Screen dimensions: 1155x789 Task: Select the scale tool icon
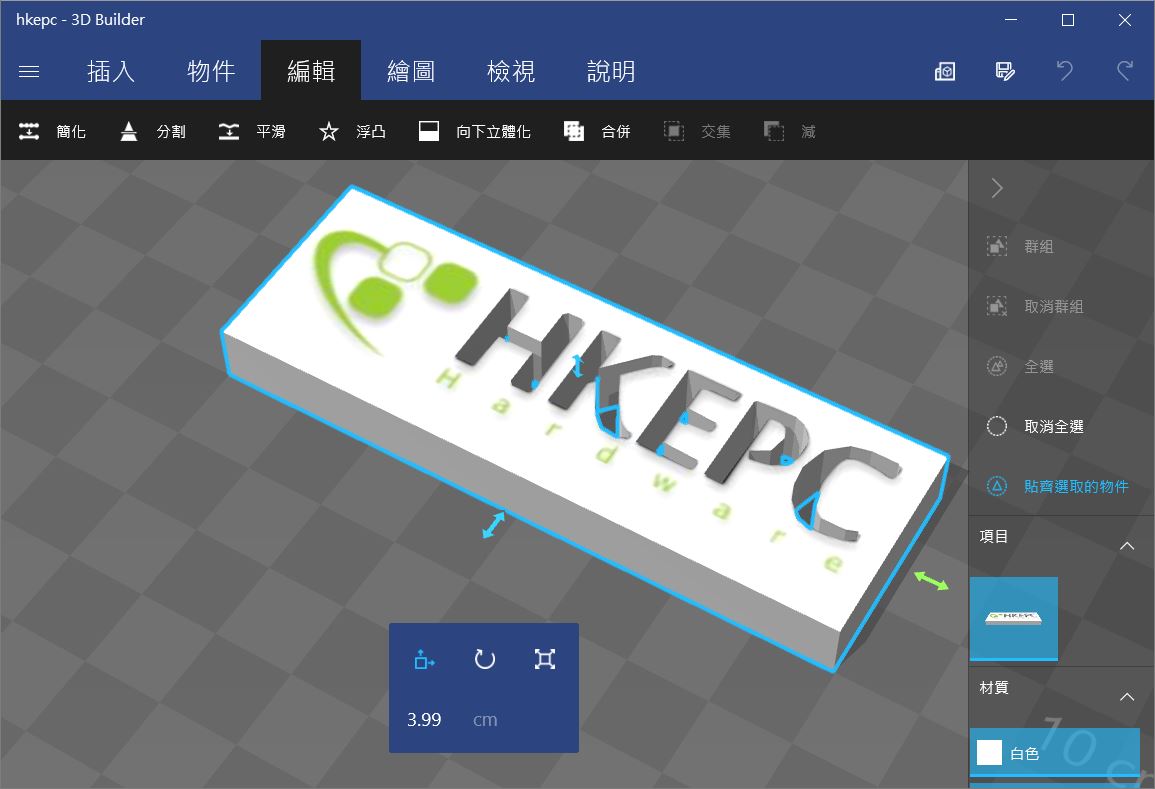click(x=545, y=659)
